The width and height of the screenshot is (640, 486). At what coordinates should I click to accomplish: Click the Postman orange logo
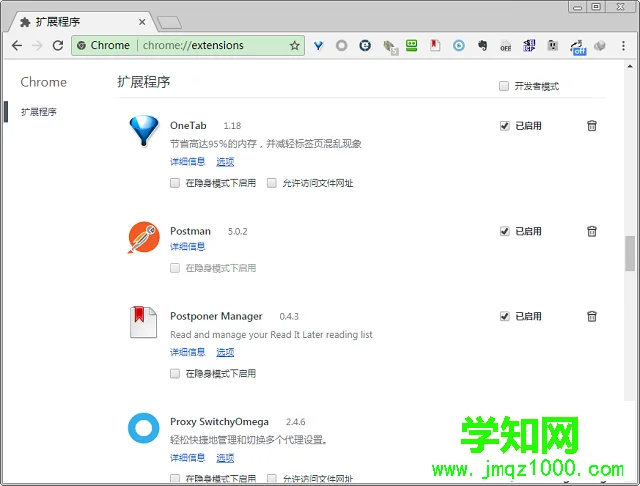coord(143,237)
